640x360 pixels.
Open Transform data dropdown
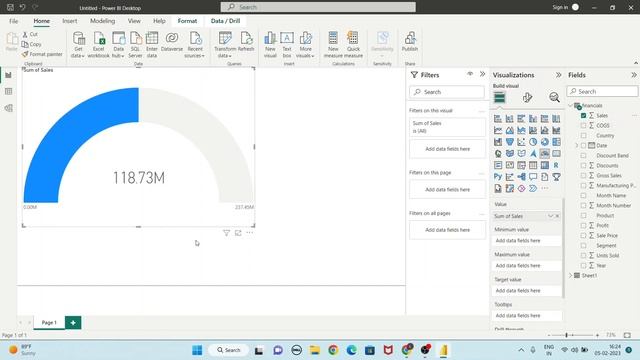tap(225, 44)
